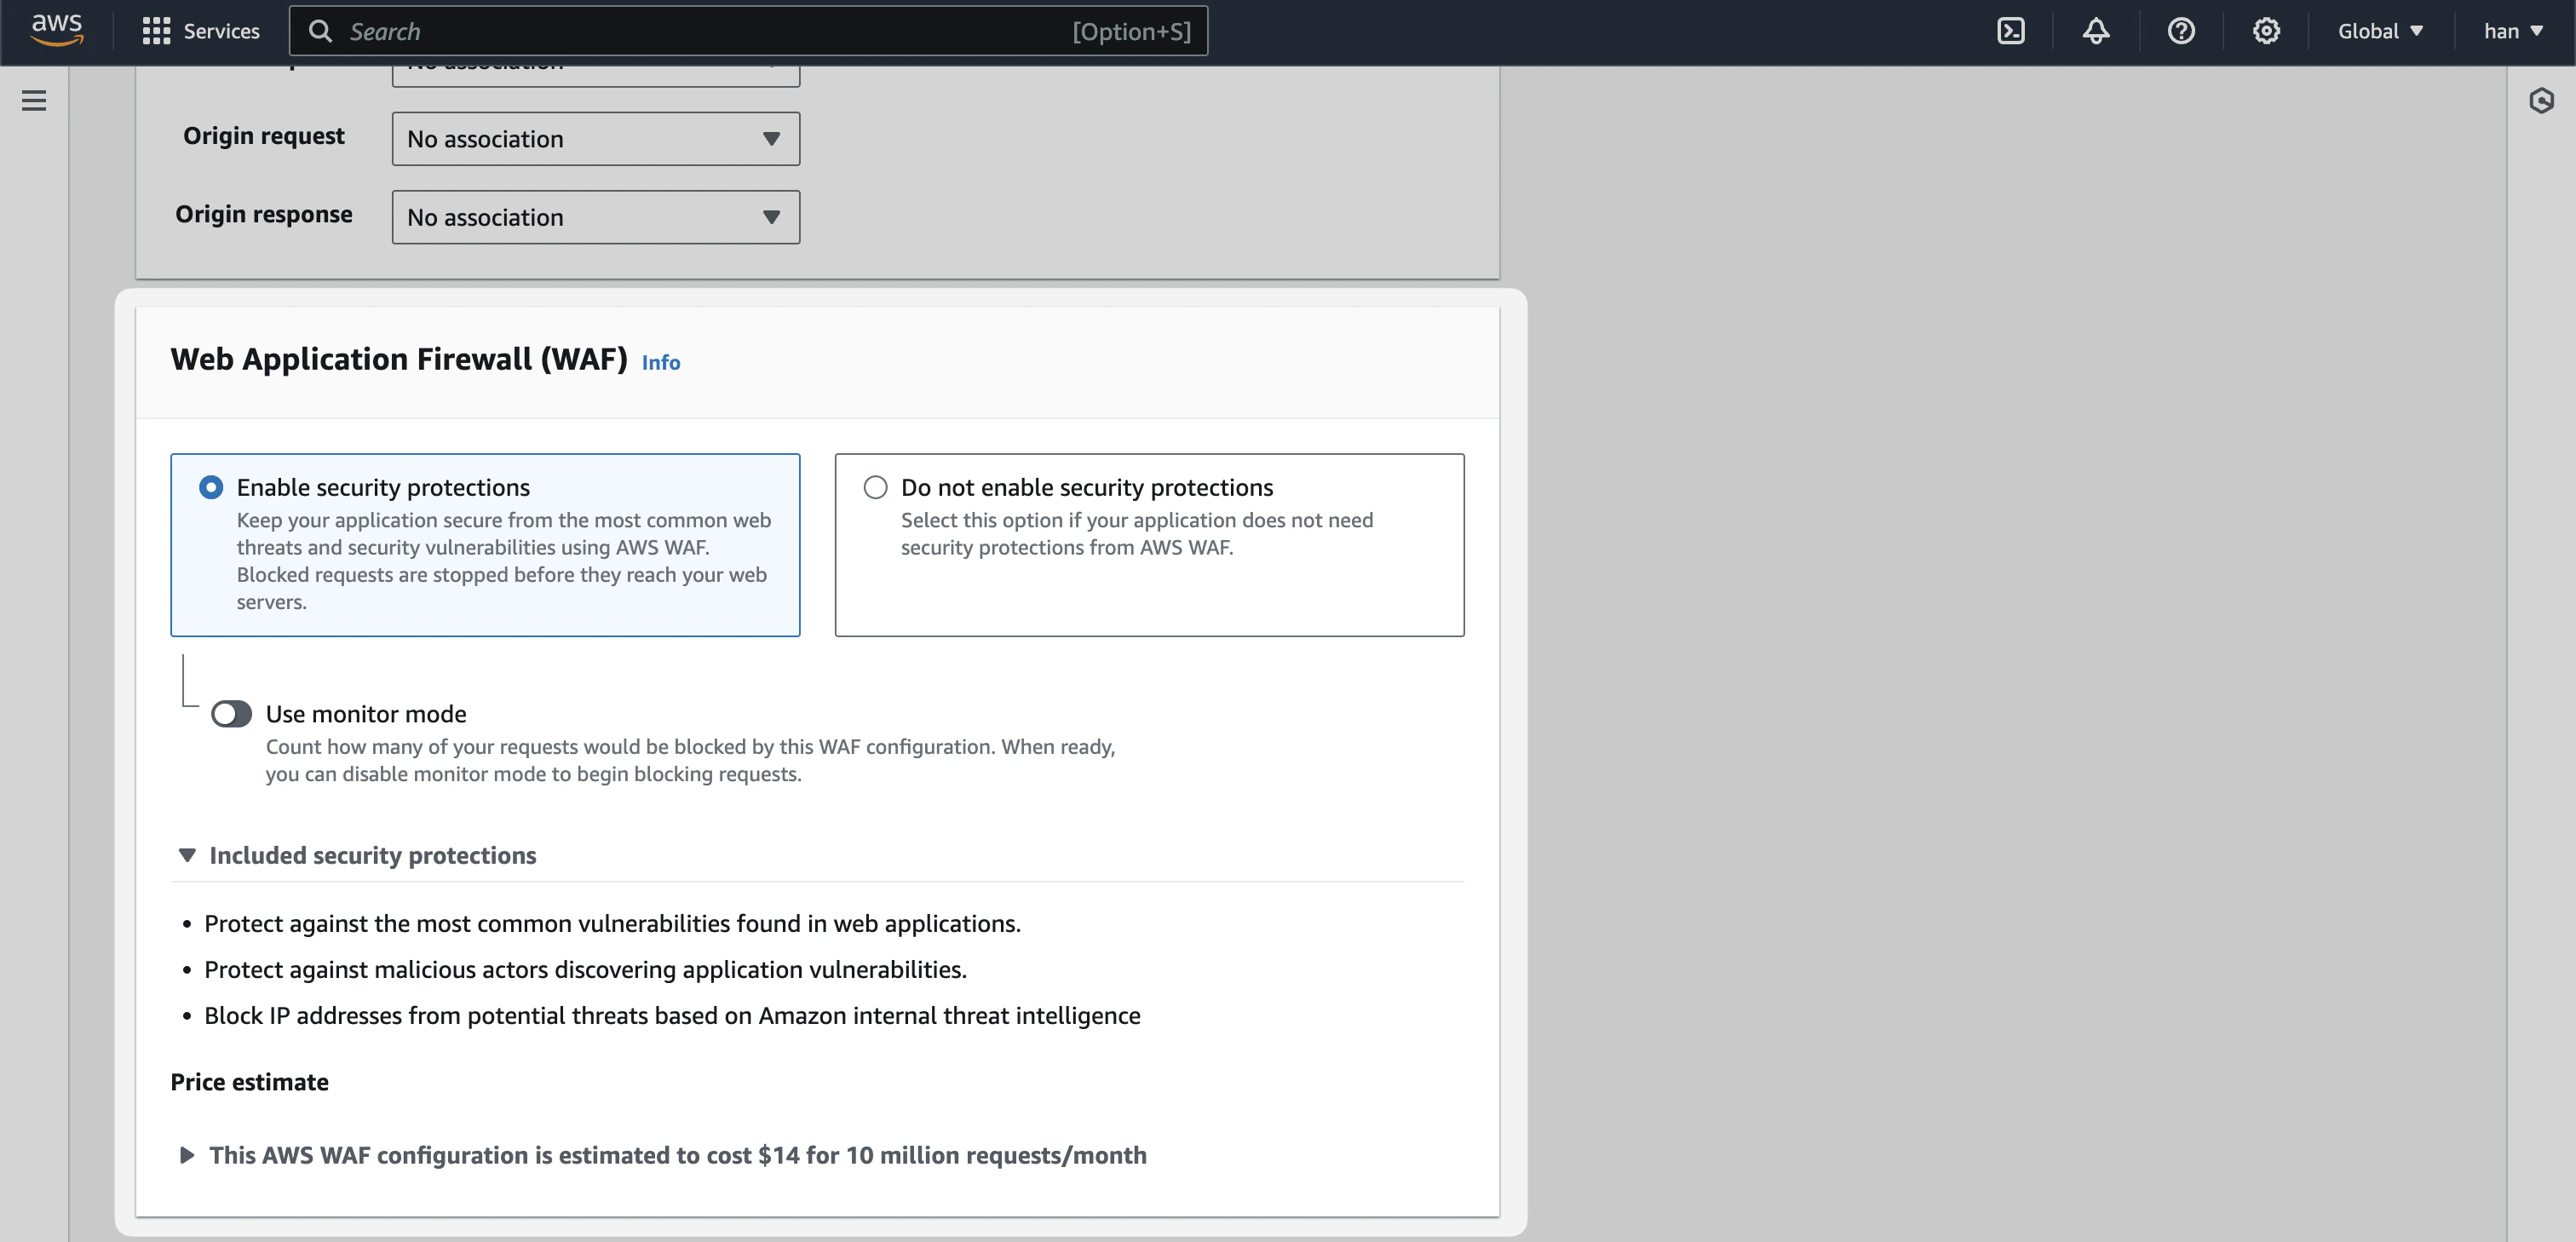Click the '[Option+S]' shortcut hint
The image size is (2576, 1242).
(x=1131, y=31)
